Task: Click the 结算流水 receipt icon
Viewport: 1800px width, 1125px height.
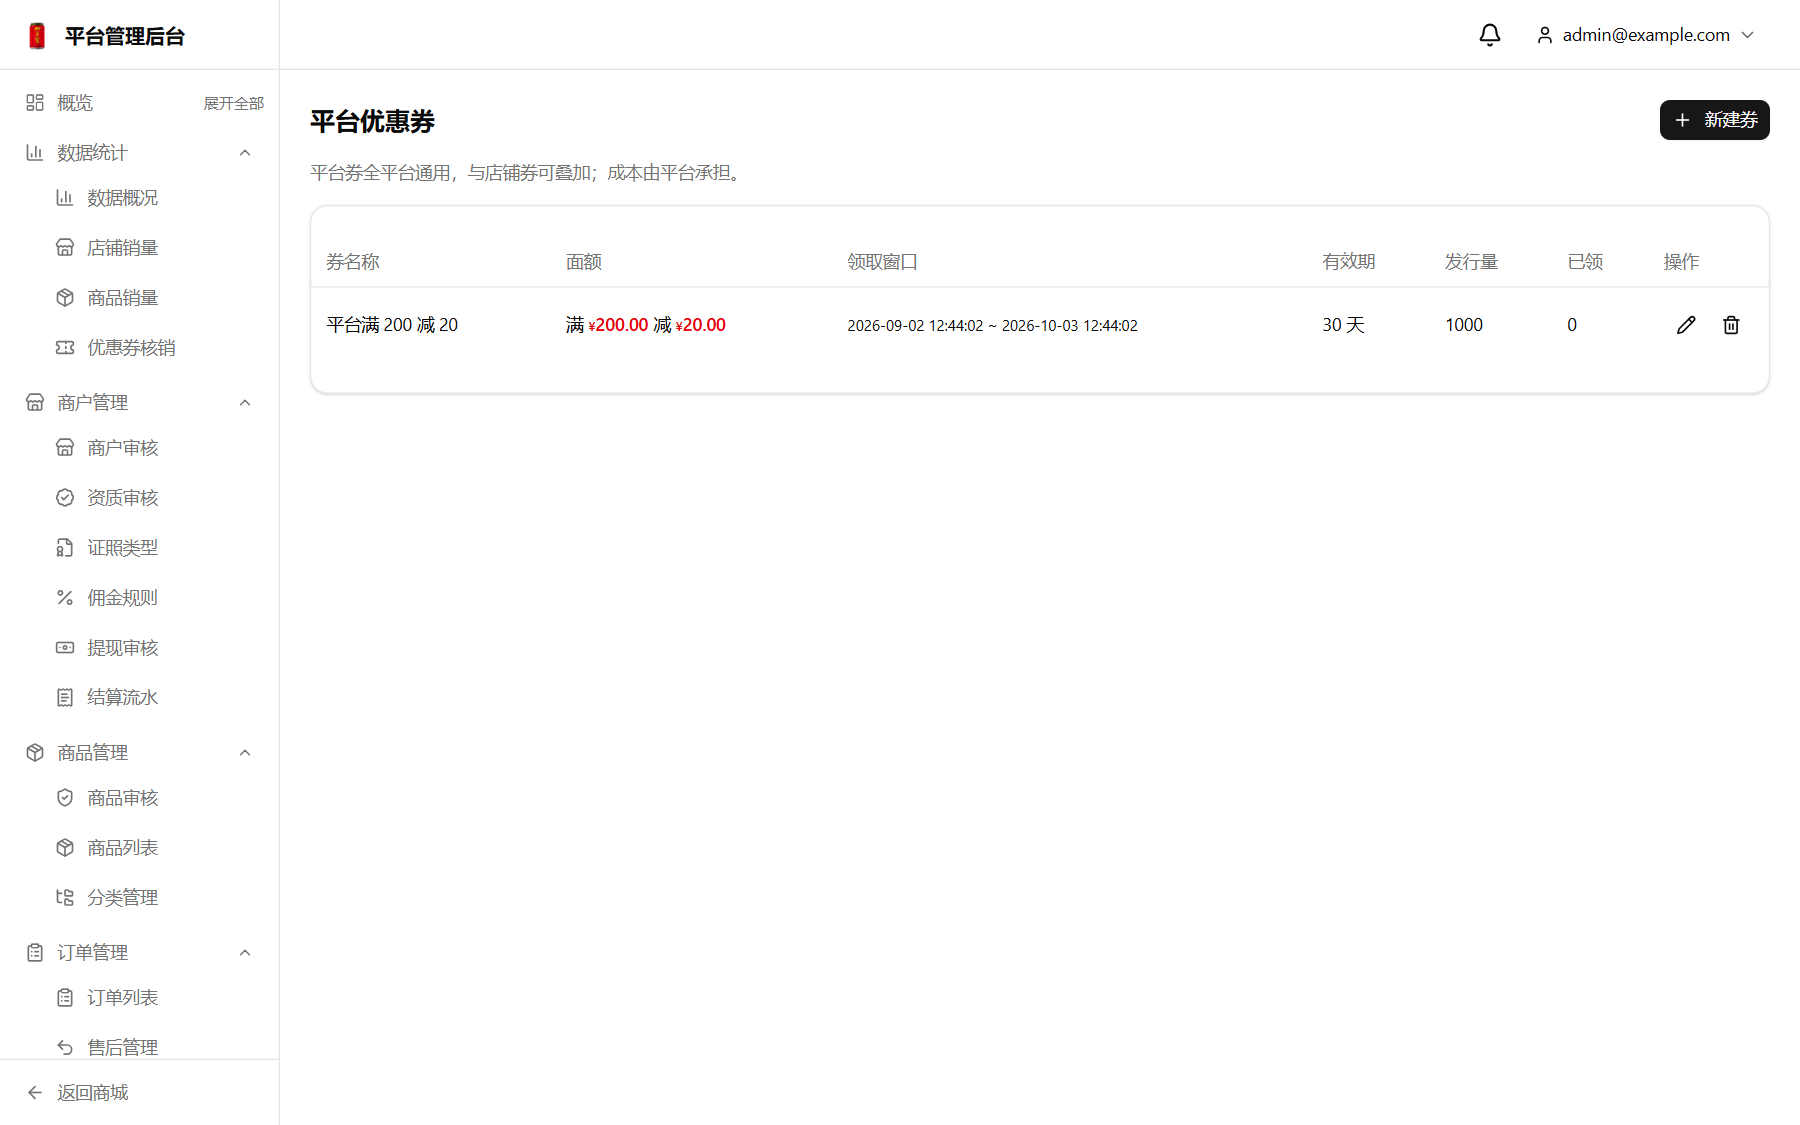Action: click(65, 697)
